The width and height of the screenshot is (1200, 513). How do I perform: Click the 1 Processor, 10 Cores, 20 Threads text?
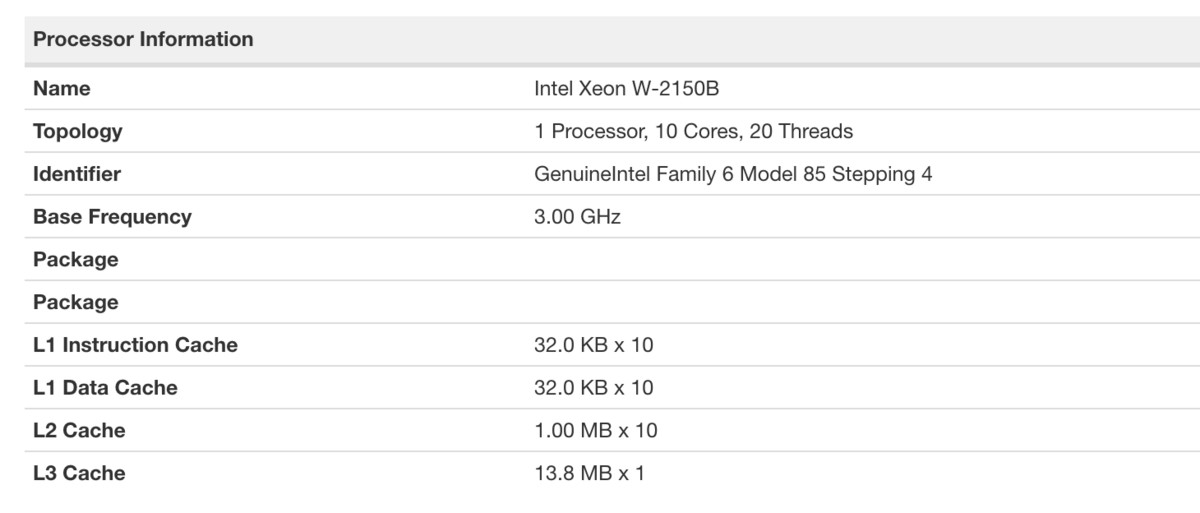694,132
